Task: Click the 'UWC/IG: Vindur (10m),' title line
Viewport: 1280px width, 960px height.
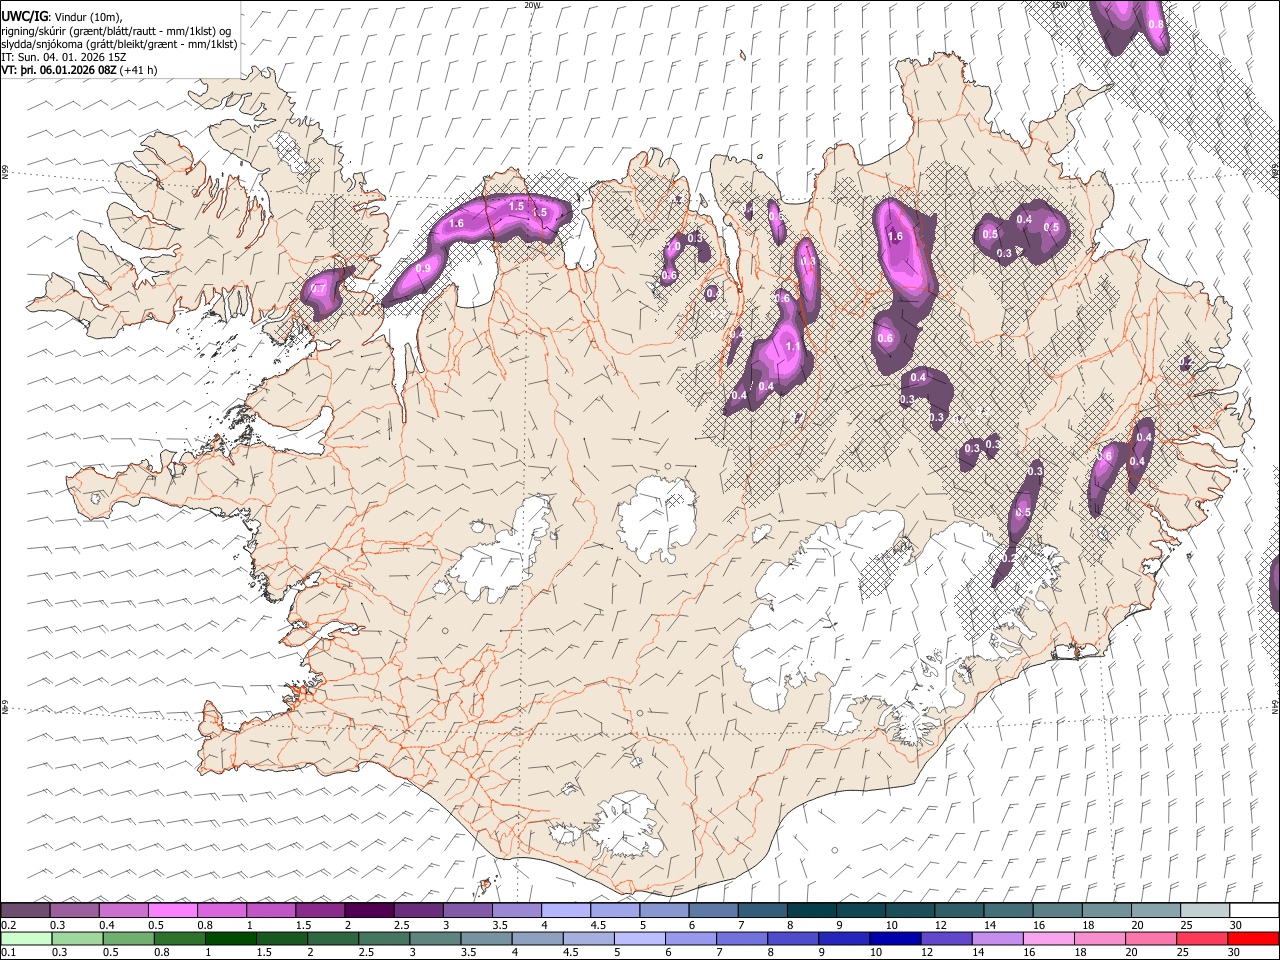Action: (62, 17)
